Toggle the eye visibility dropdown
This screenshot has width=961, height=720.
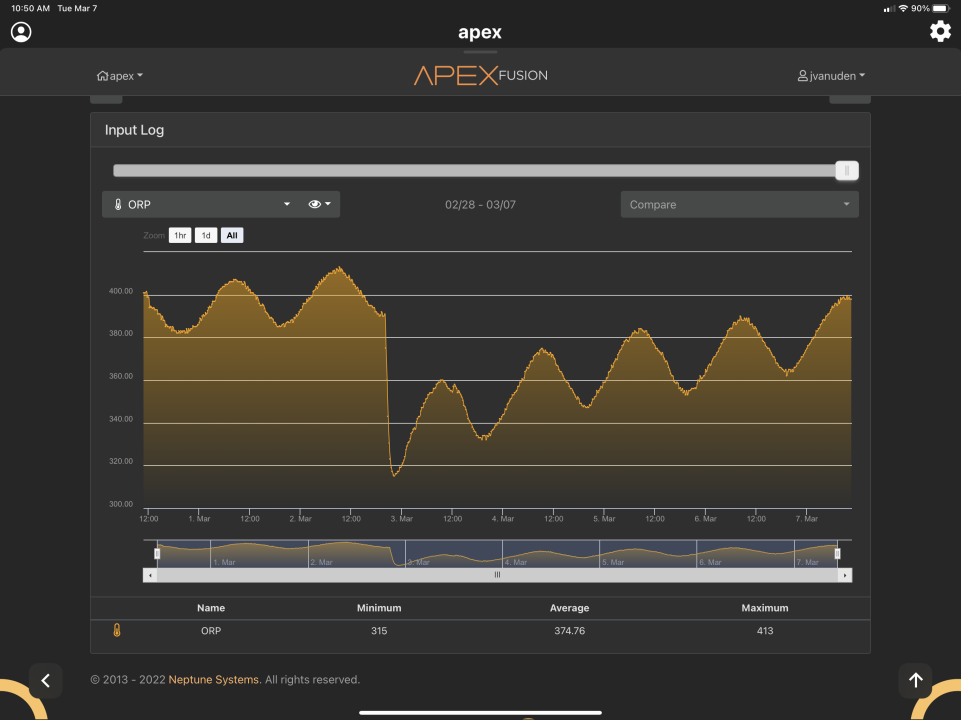(320, 204)
